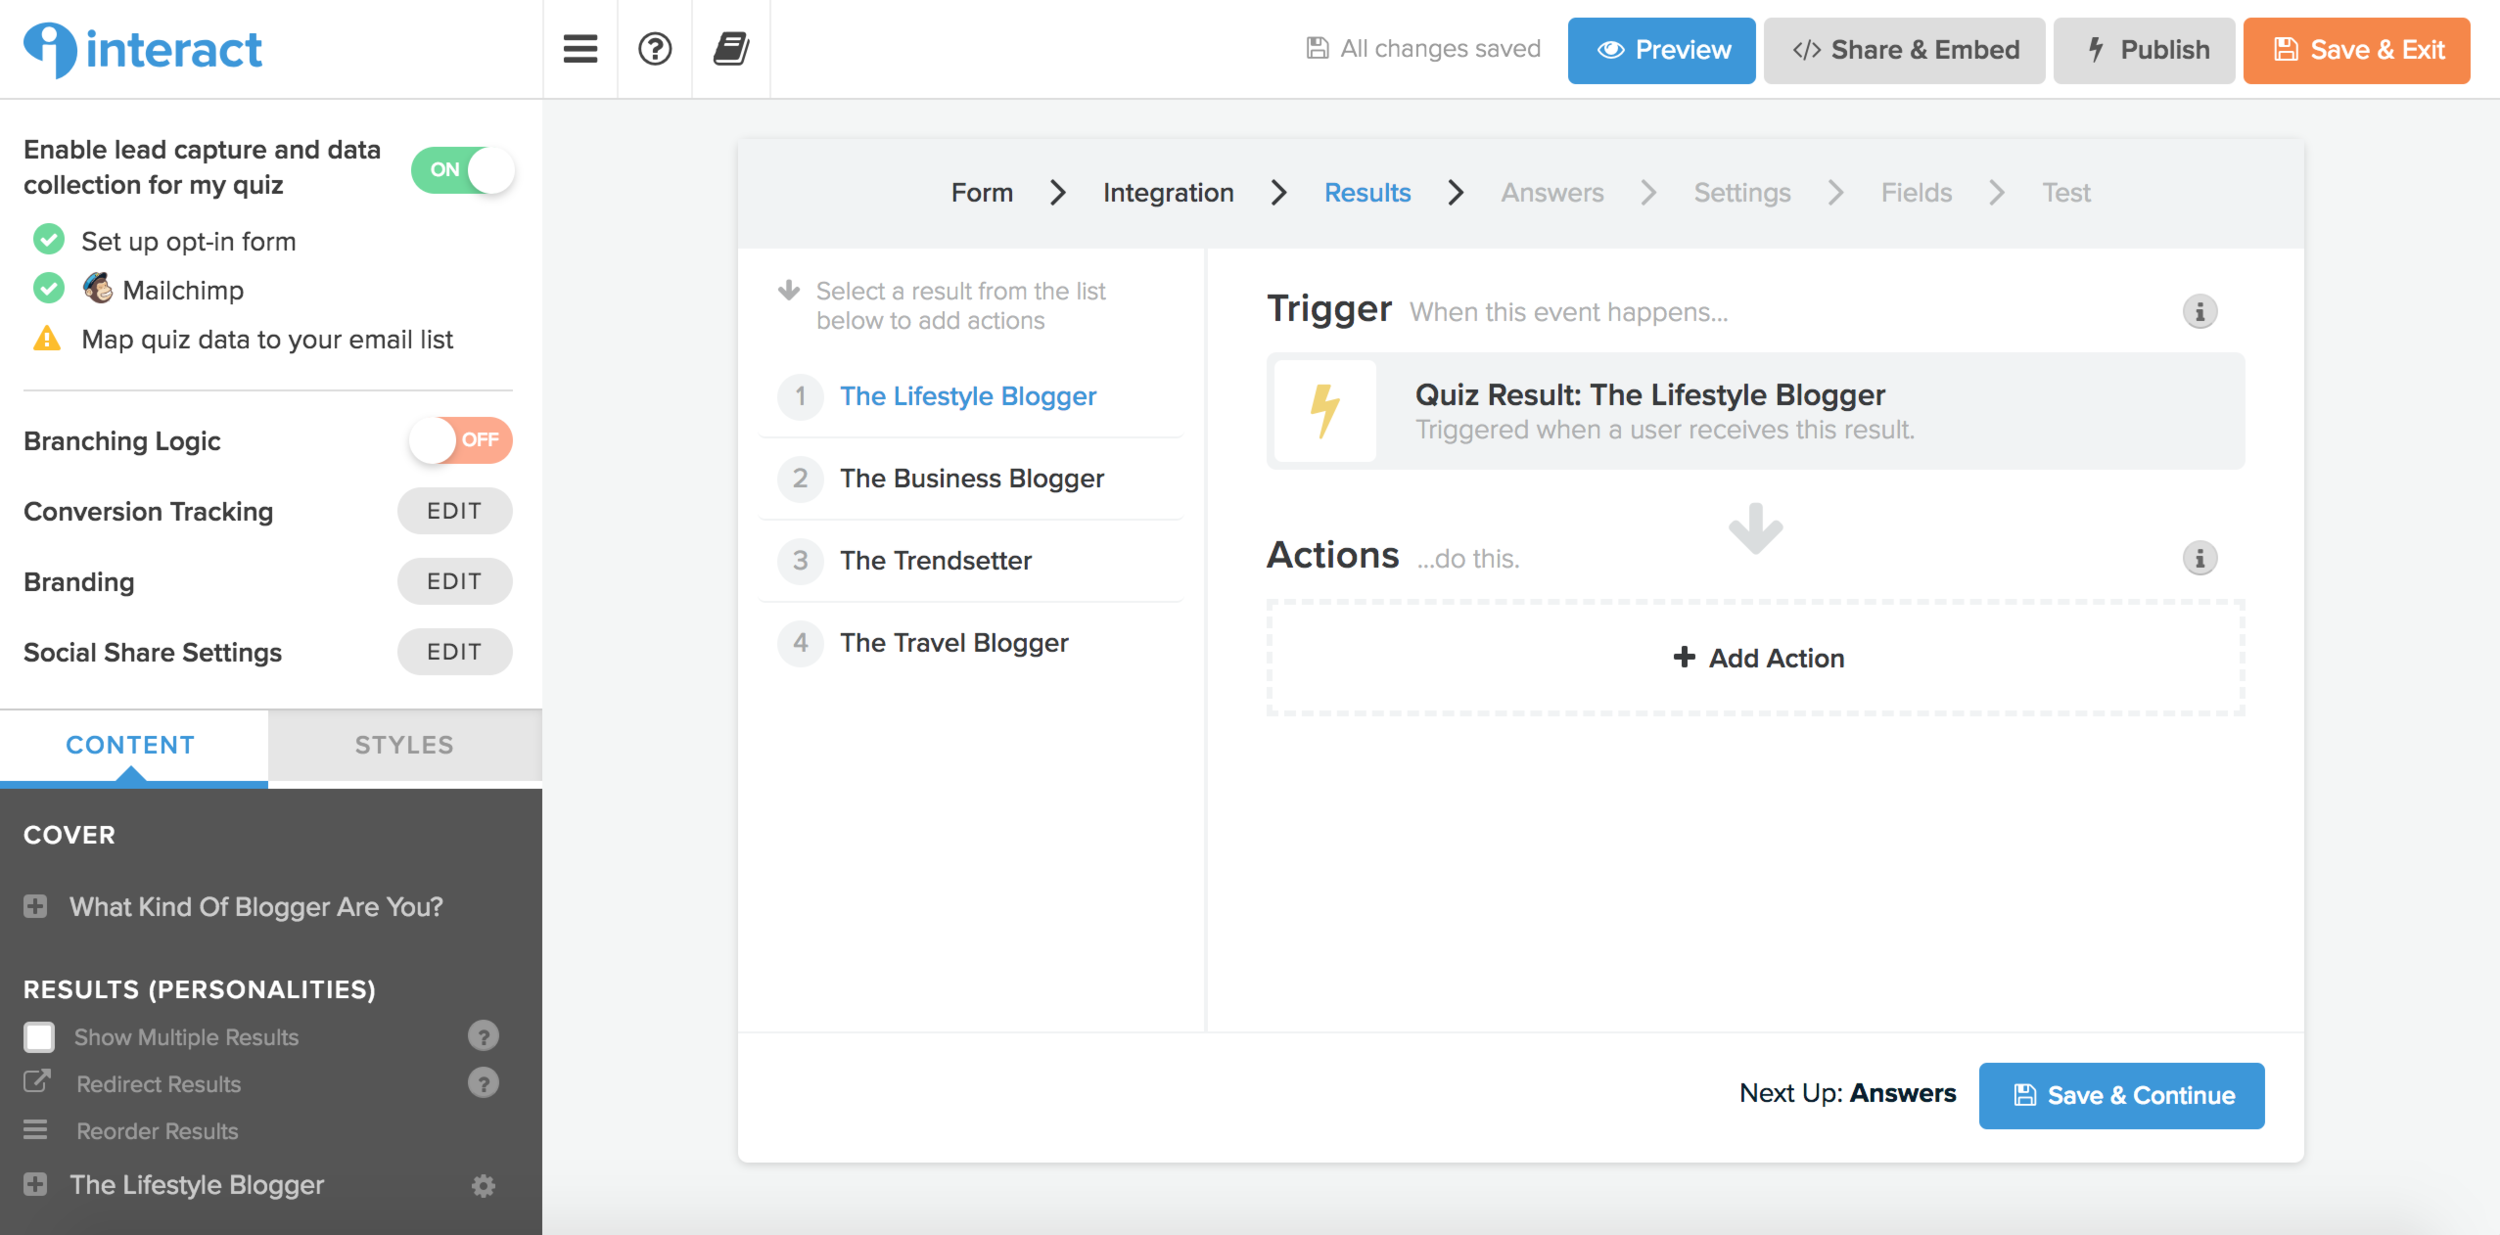Go to the Test step

tap(2066, 192)
